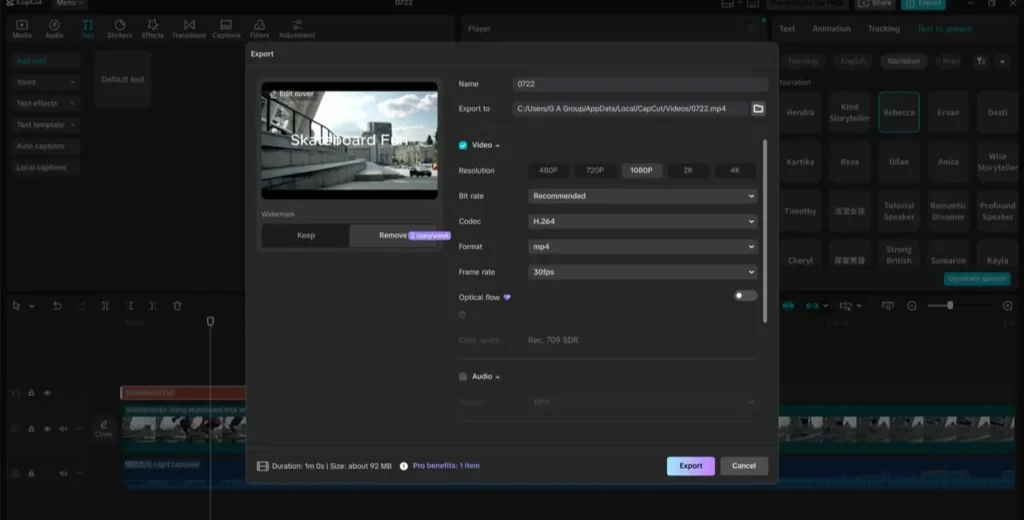Click the Pro benefits info icon
This screenshot has width=1024, height=520.
[404, 466]
